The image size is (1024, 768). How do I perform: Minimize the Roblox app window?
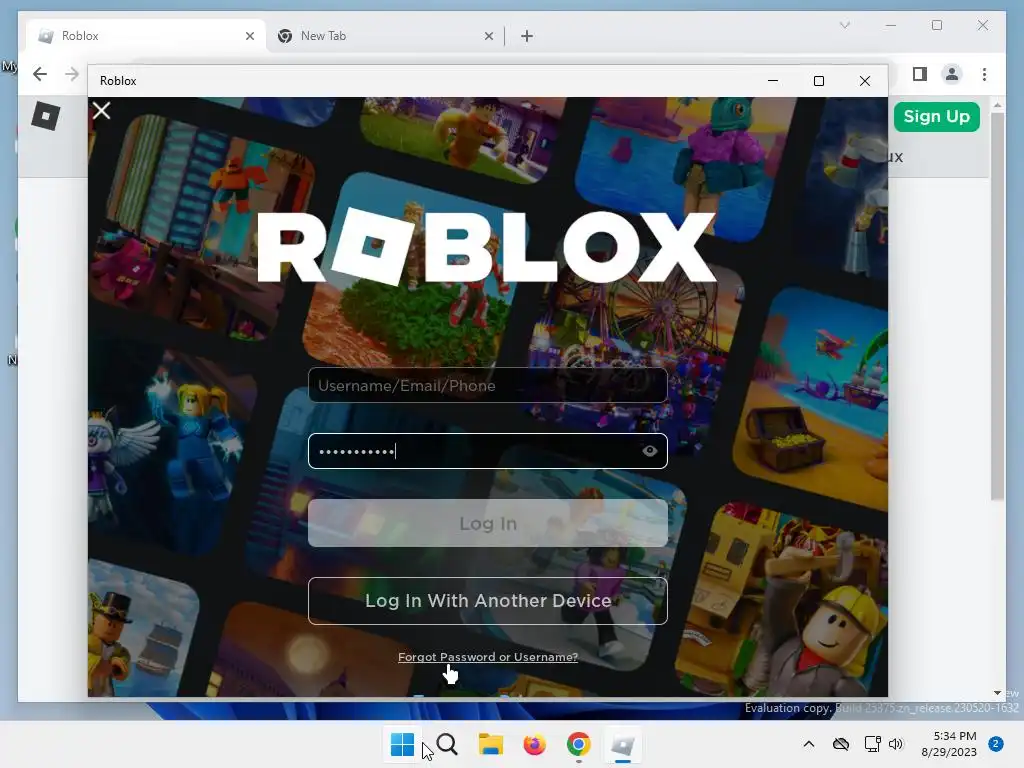773,80
